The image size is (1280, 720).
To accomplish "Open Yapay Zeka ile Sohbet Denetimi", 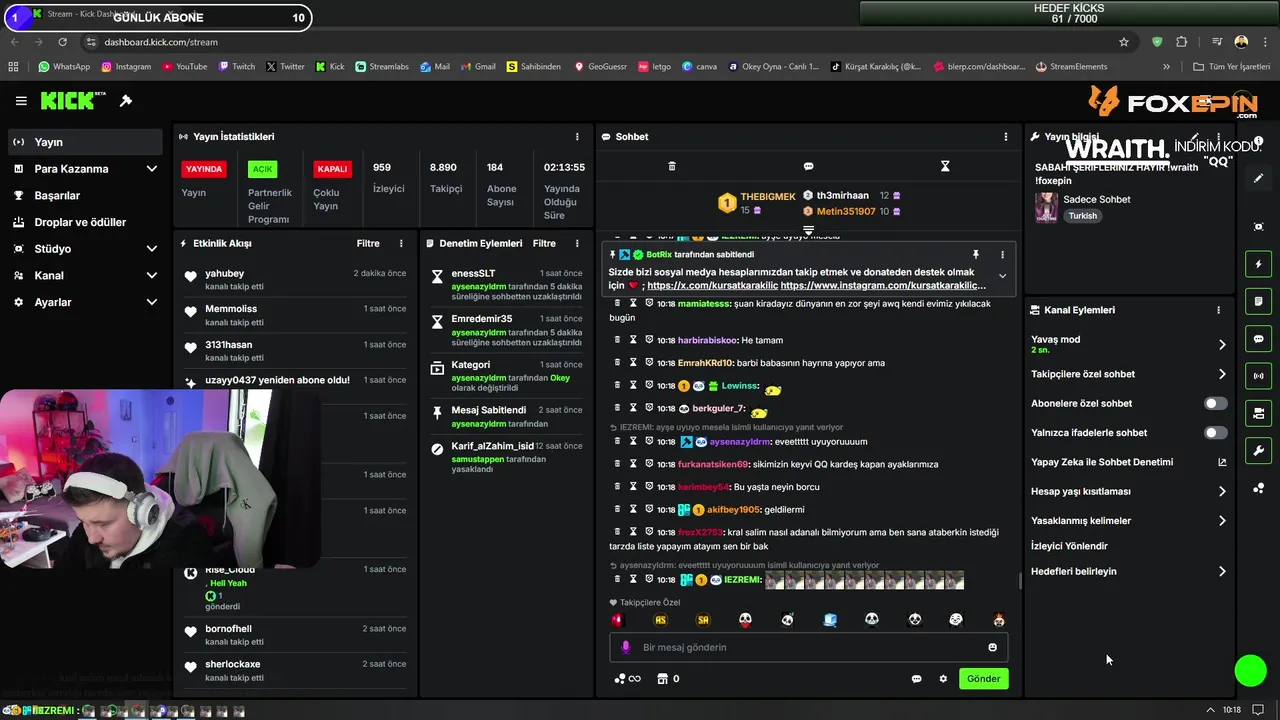I will coord(1128,463).
